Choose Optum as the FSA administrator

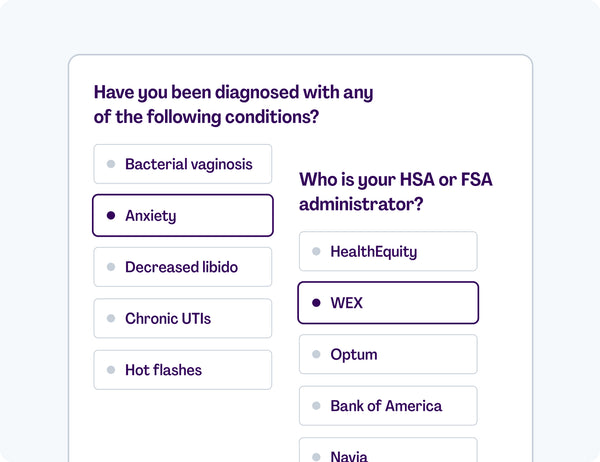click(x=388, y=354)
